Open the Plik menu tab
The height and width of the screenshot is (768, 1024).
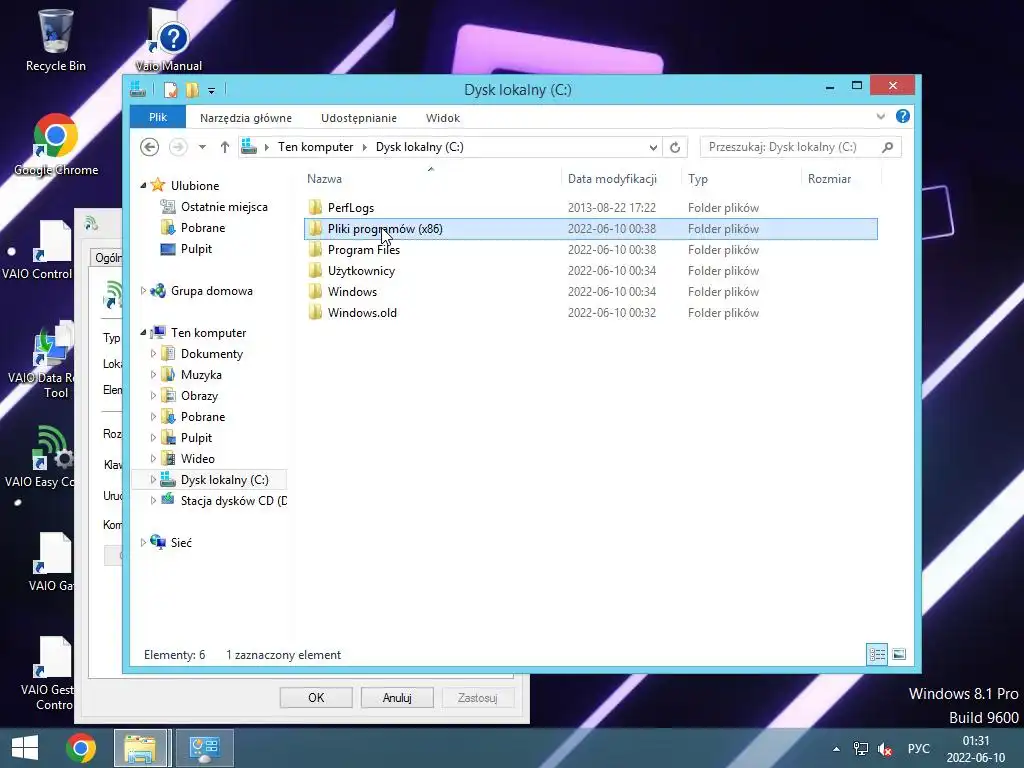point(158,118)
